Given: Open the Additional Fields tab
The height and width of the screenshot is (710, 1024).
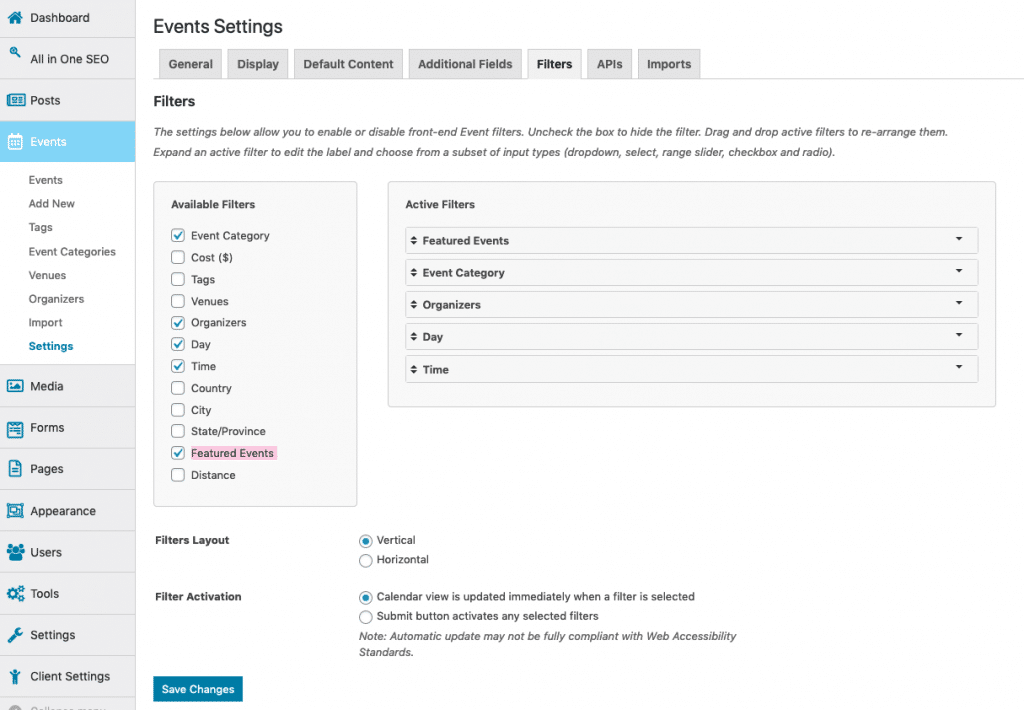Looking at the screenshot, I should [x=465, y=64].
